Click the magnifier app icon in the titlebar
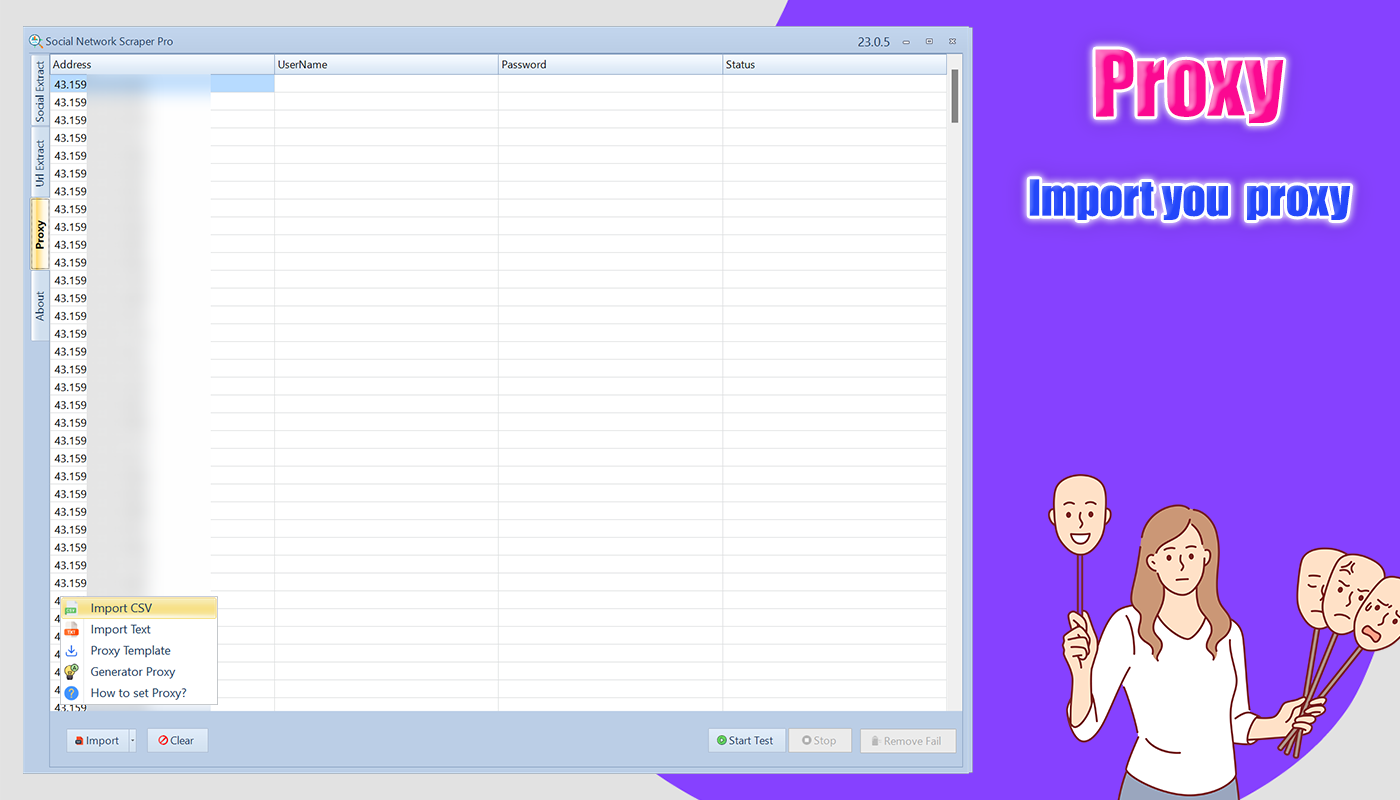This screenshot has height=800, width=1400. (x=34, y=41)
